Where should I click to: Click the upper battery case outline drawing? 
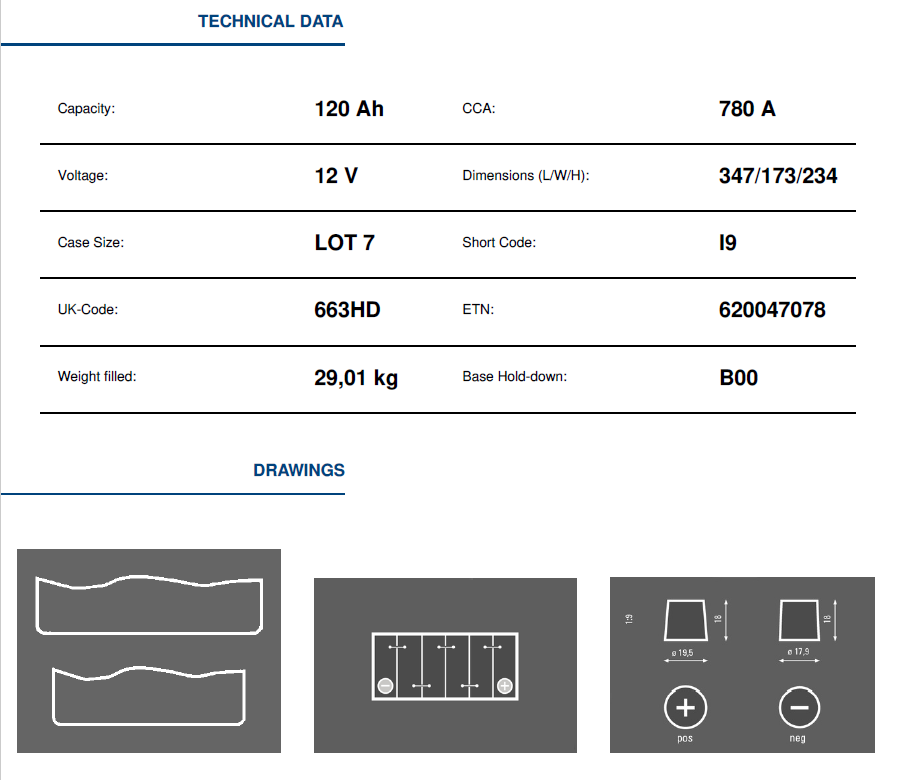point(149,604)
